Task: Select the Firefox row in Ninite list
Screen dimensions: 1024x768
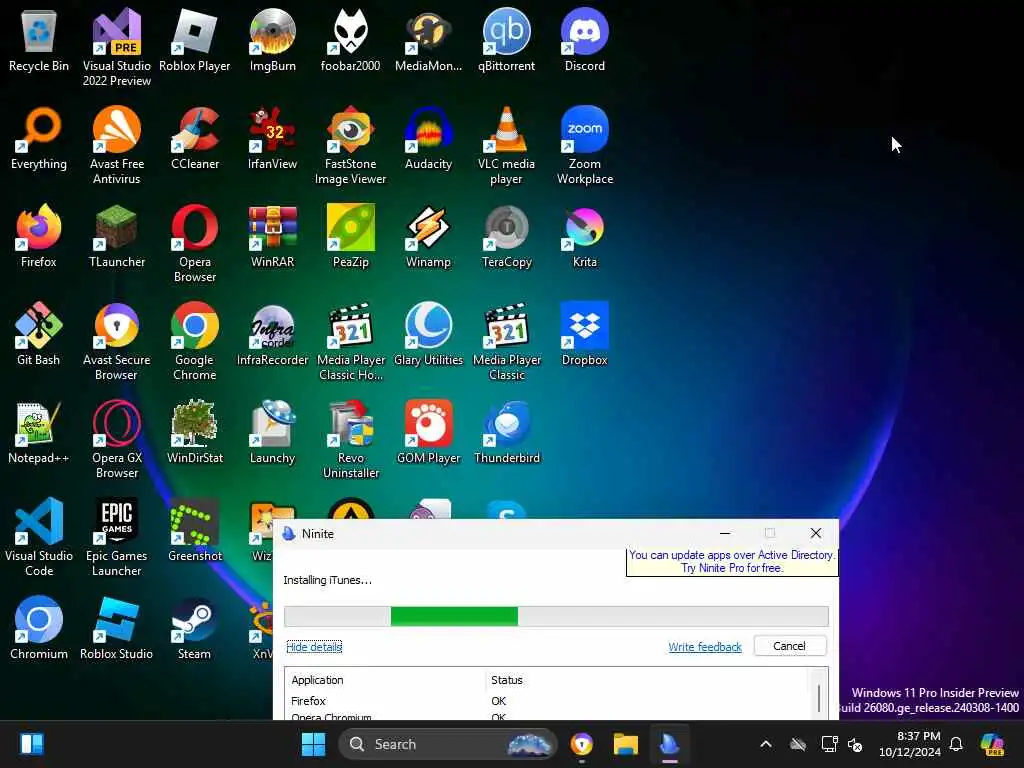Action: 547,701
